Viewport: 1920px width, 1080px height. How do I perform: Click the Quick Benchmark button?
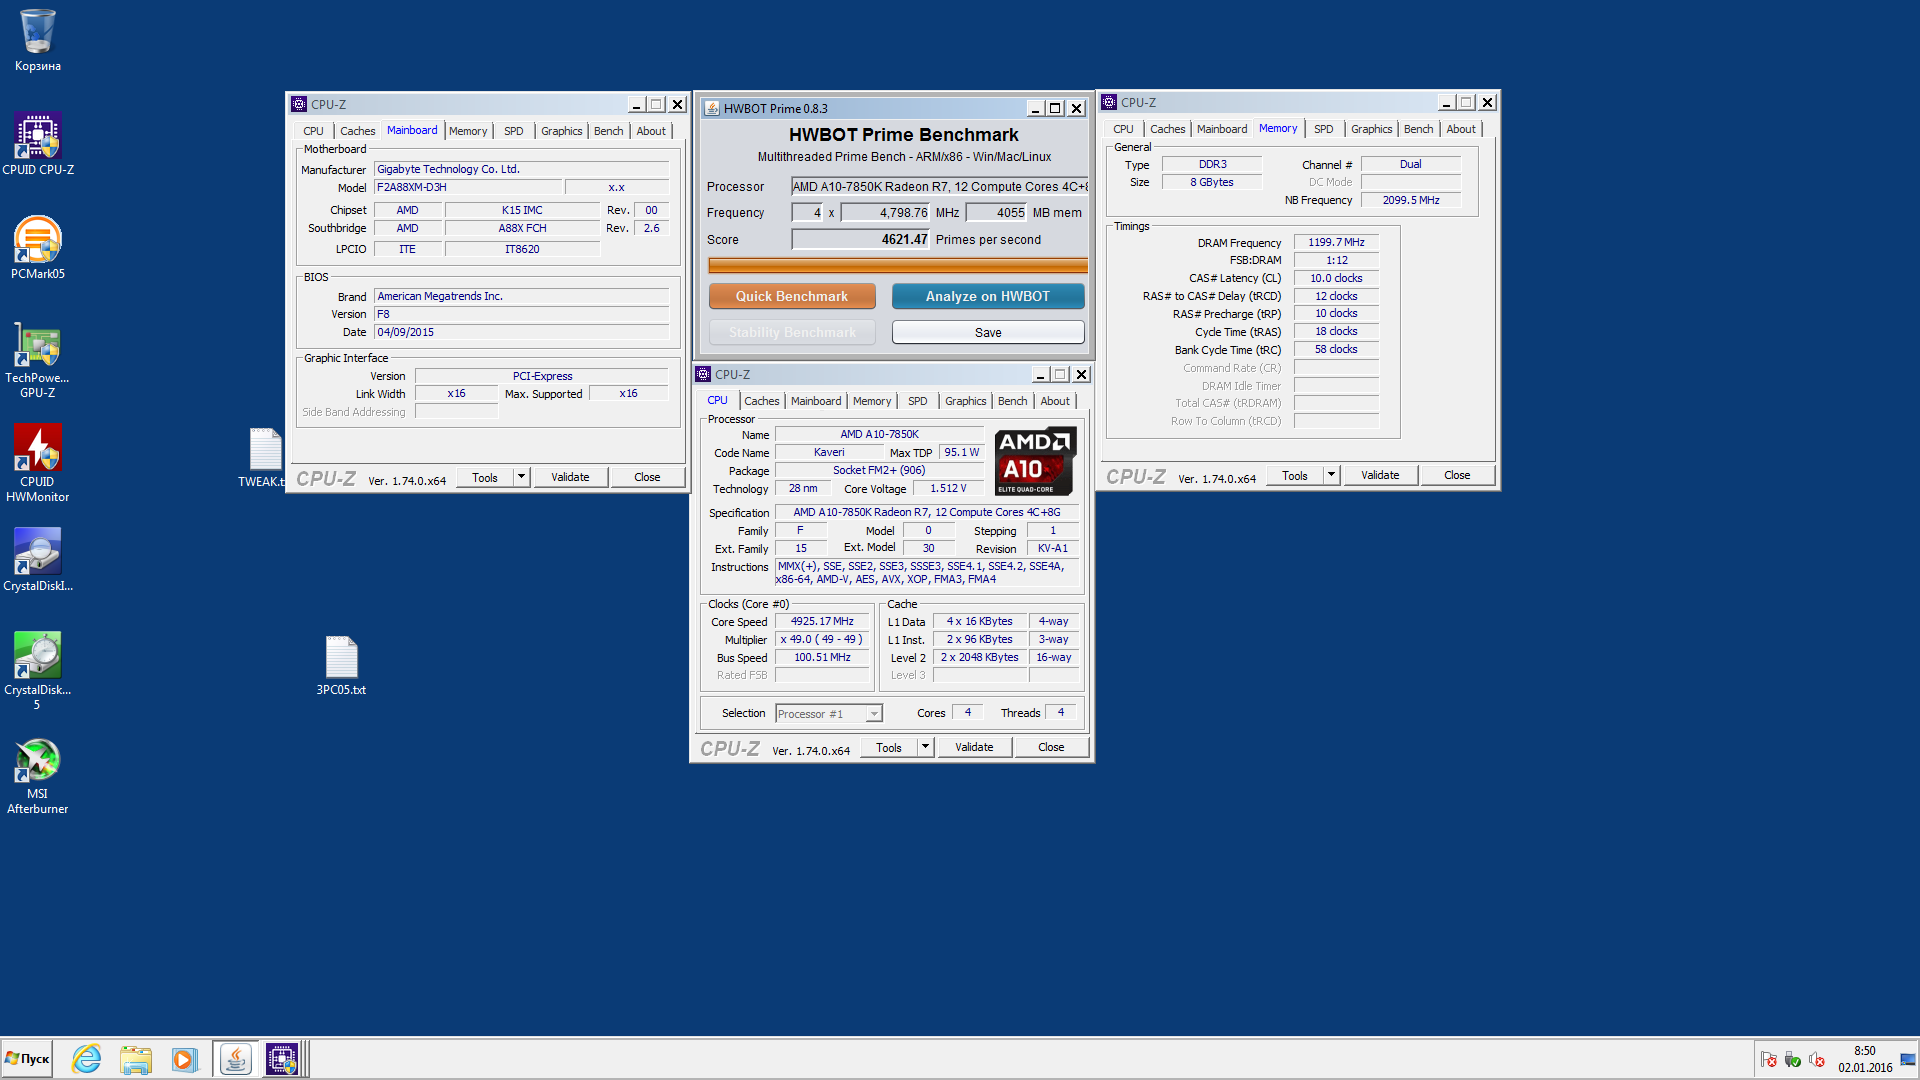pyautogui.click(x=792, y=296)
